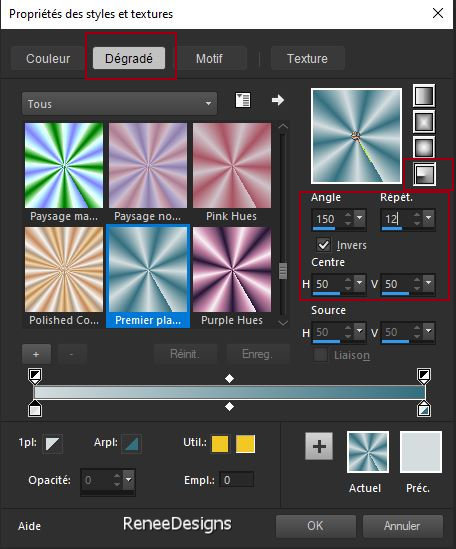This screenshot has height=549, width=456.
Task: Click the first yellow Util. color swatch
Action: coord(220,444)
